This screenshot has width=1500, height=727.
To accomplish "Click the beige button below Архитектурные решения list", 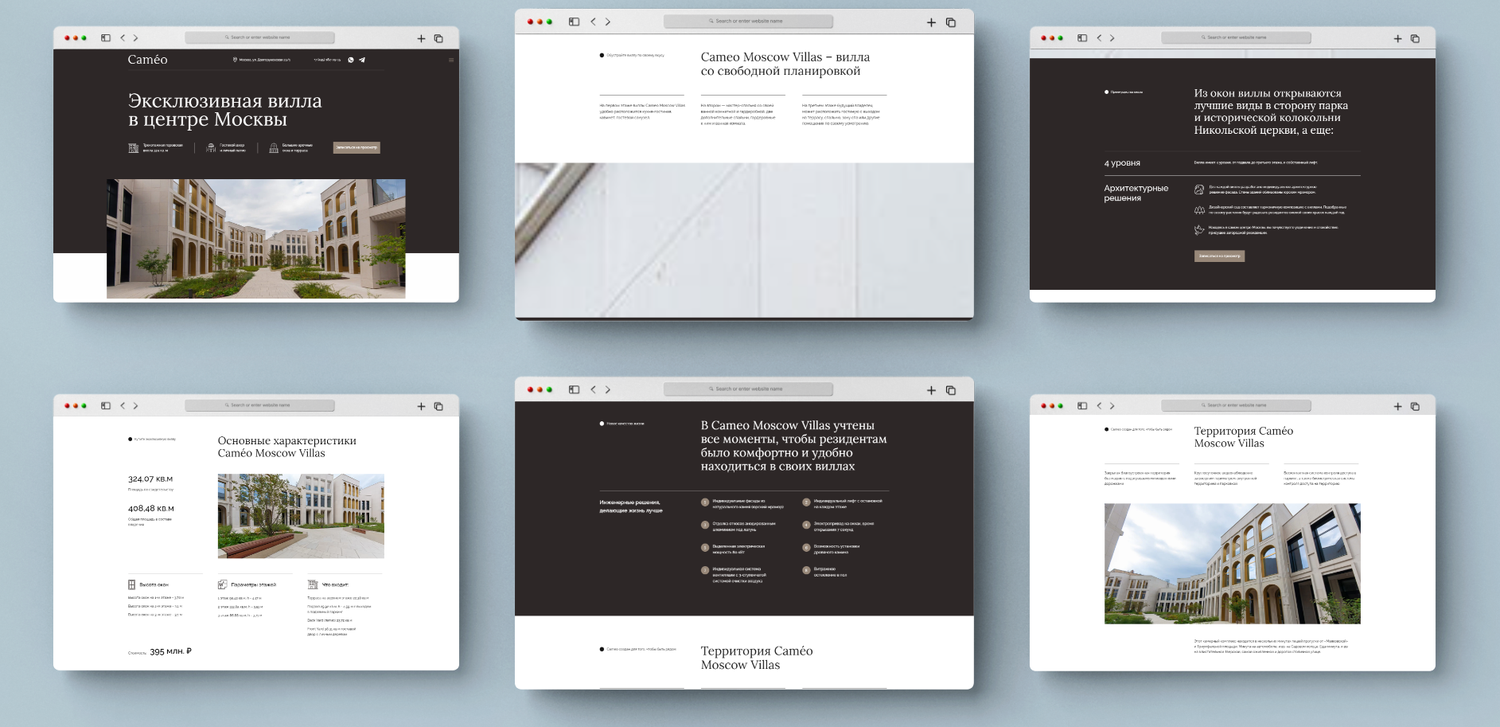I will click(1219, 256).
